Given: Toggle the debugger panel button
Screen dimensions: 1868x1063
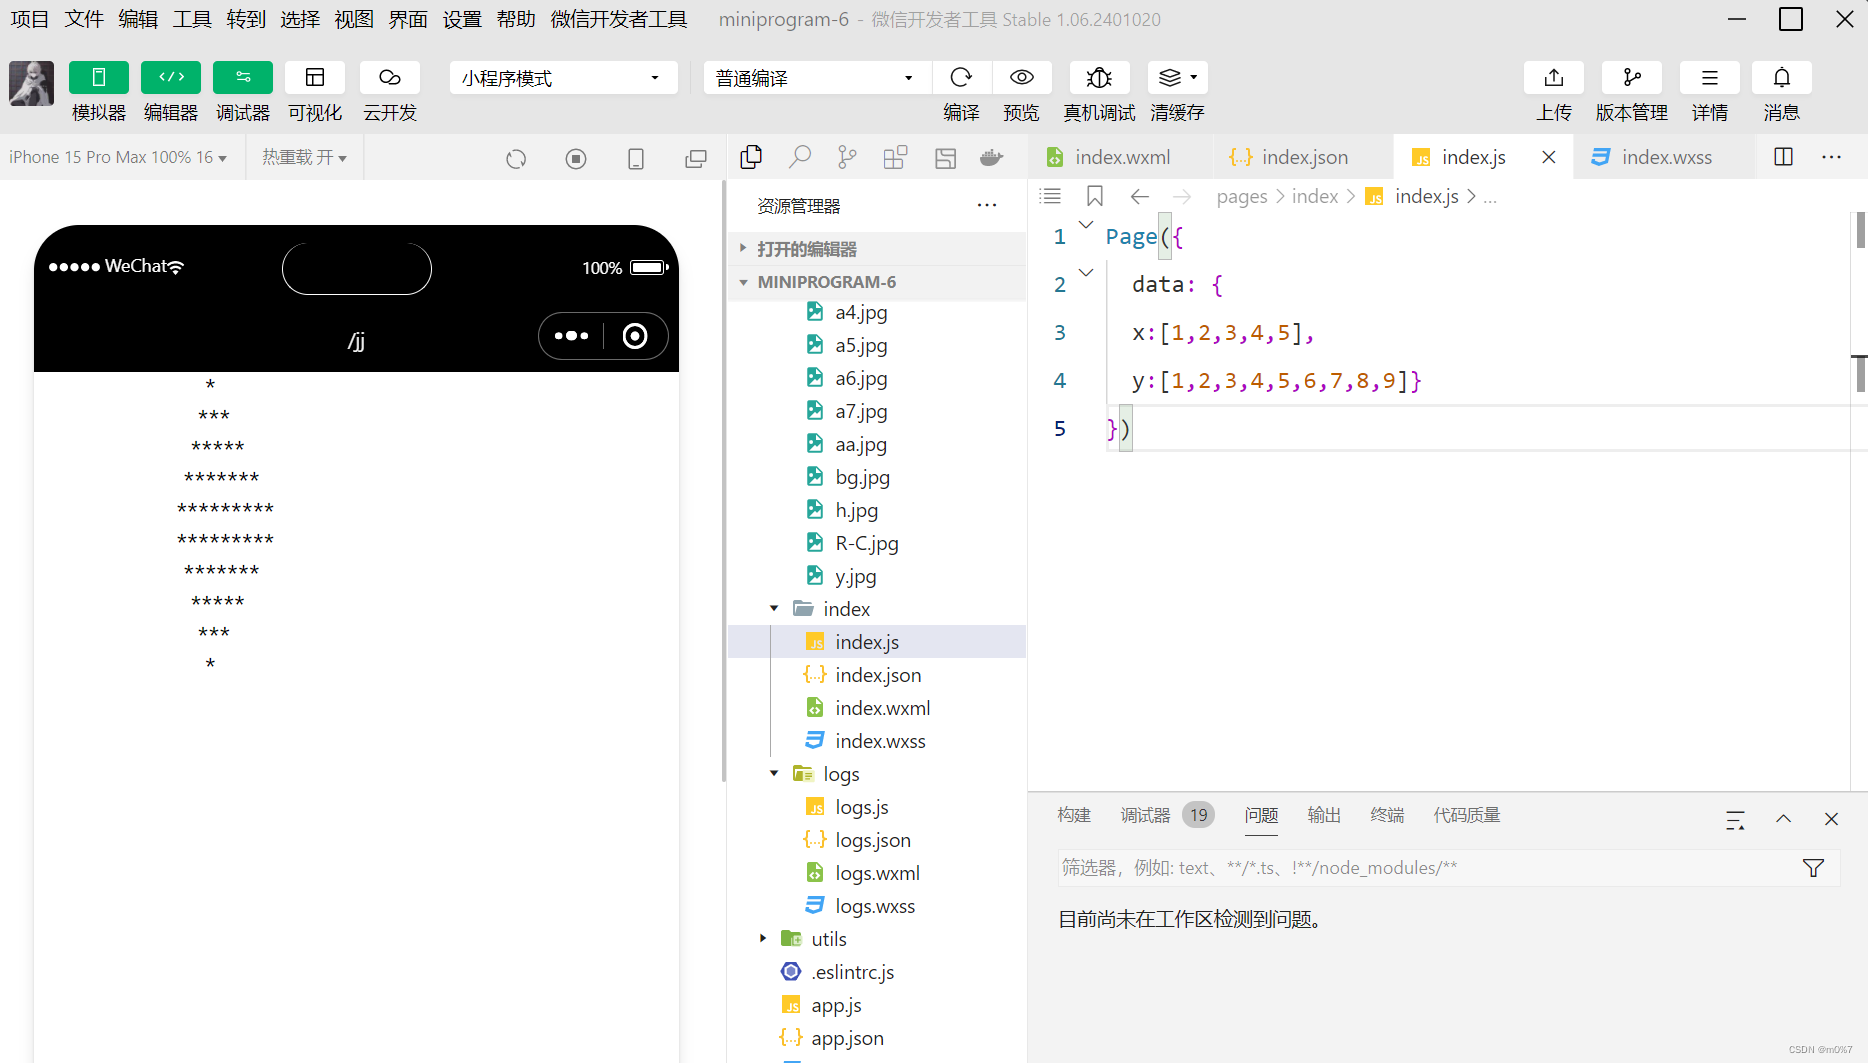Looking at the screenshot, I should [x=243, y=78].
